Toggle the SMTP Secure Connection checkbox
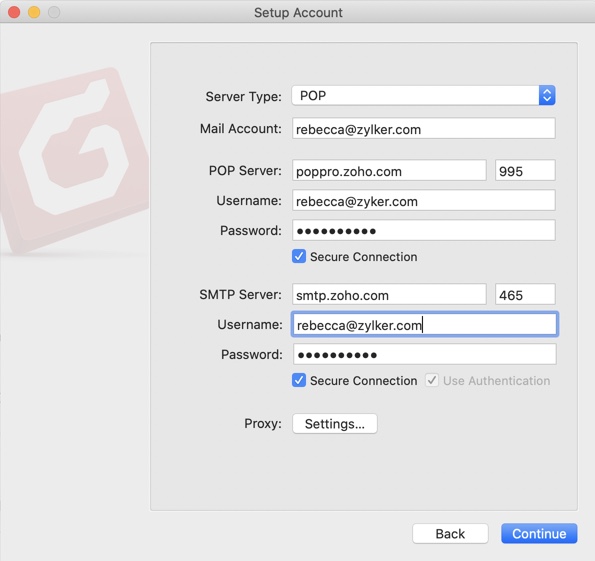This screenshot has height=561, width=595. pos(299,380)
